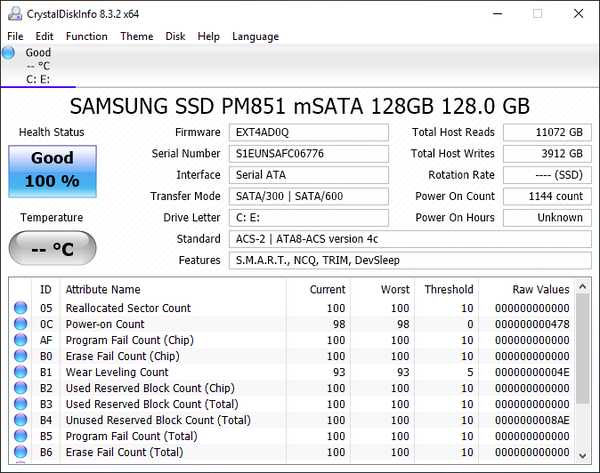The width and height of the screenshot is (600, 473).
Task: Click status icon for Wear Leveling Count
Action: pos(20,372)
